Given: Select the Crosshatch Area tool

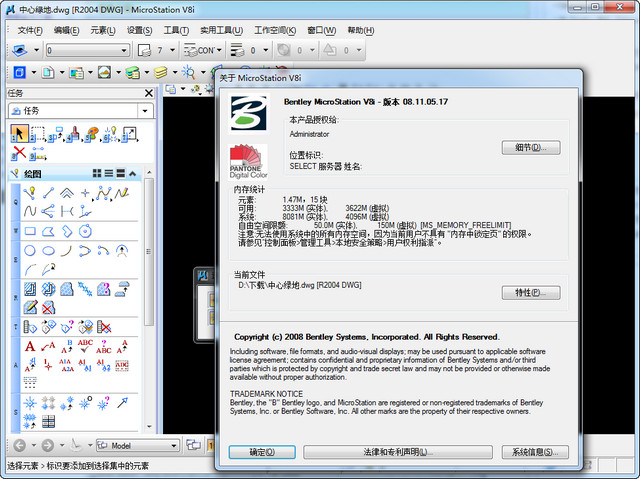Looking at the screenshot, I should 48,289.
